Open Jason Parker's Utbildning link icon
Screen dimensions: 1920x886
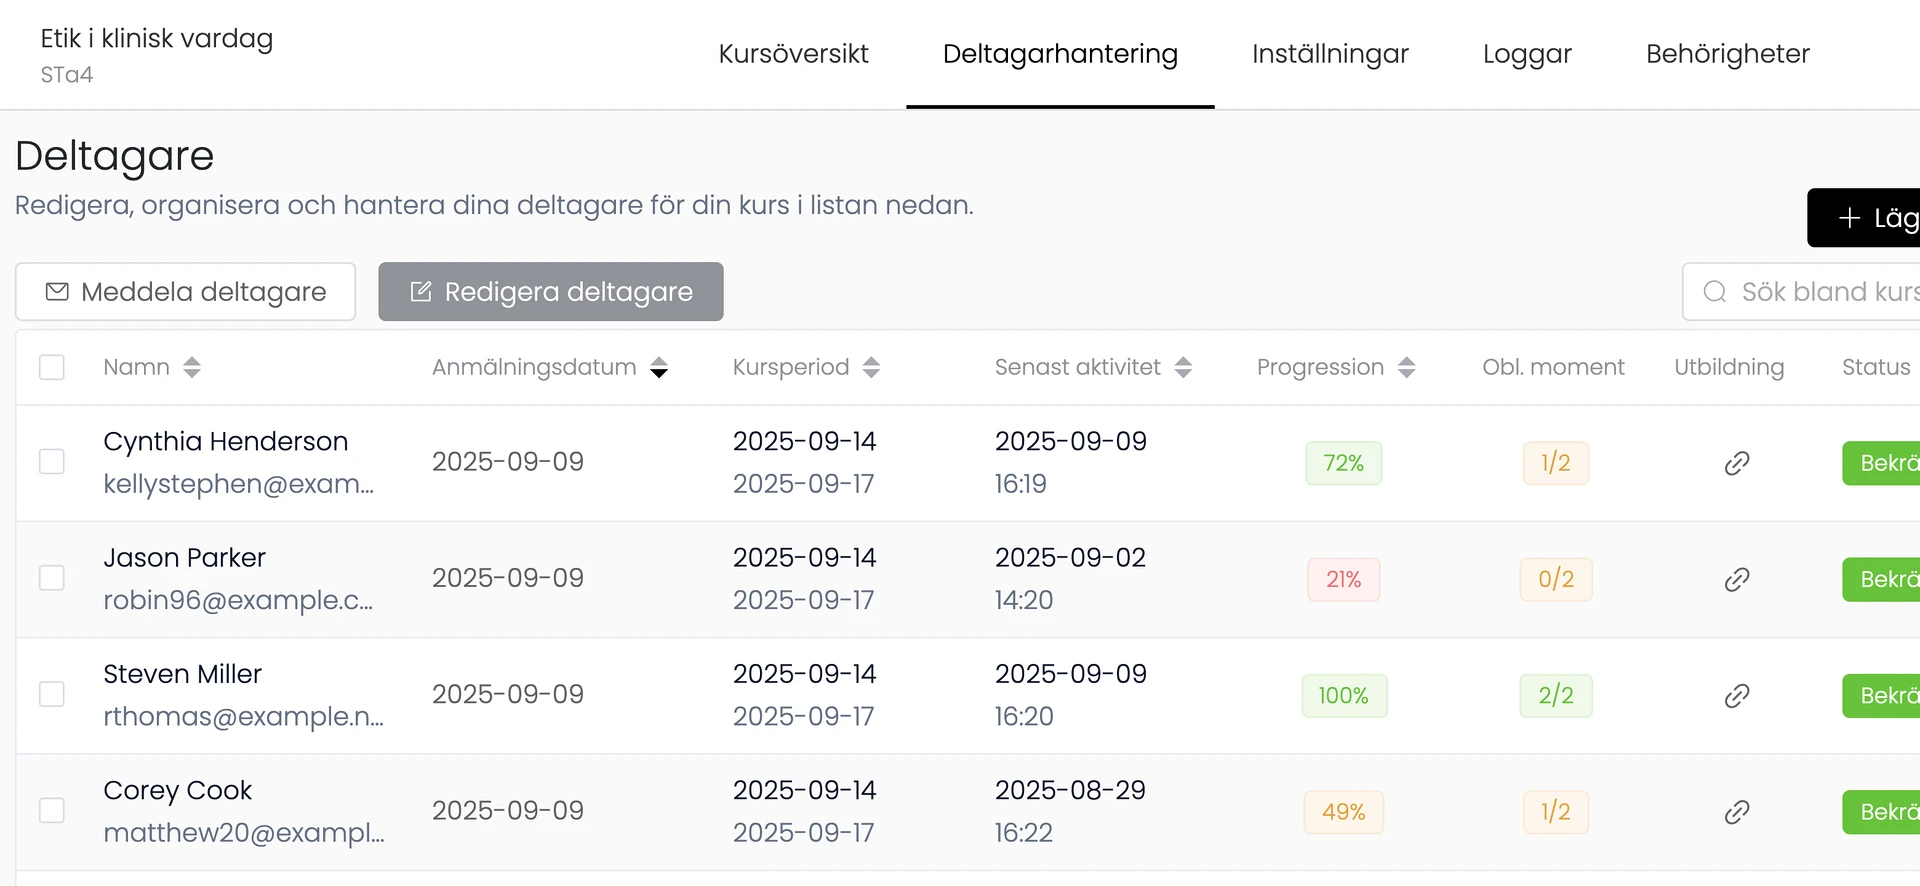[x=1737, y=579]
